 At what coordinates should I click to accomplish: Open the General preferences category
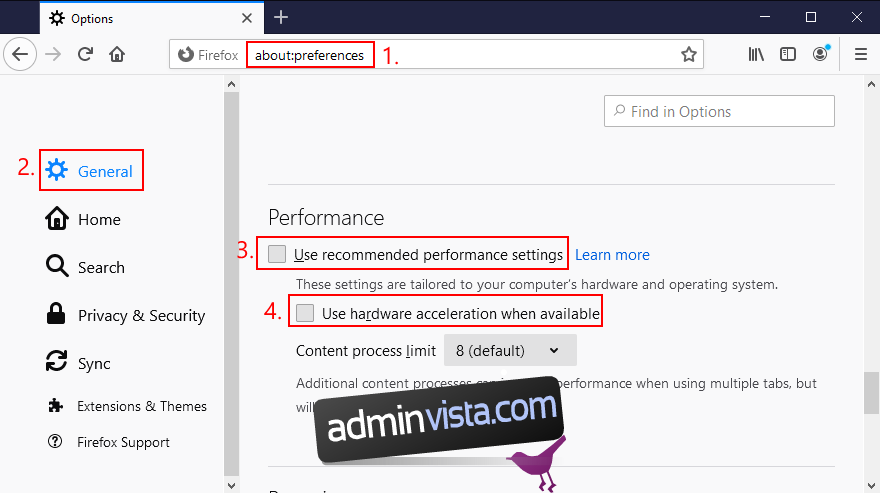pyautogui.click(x=91, y=170)
